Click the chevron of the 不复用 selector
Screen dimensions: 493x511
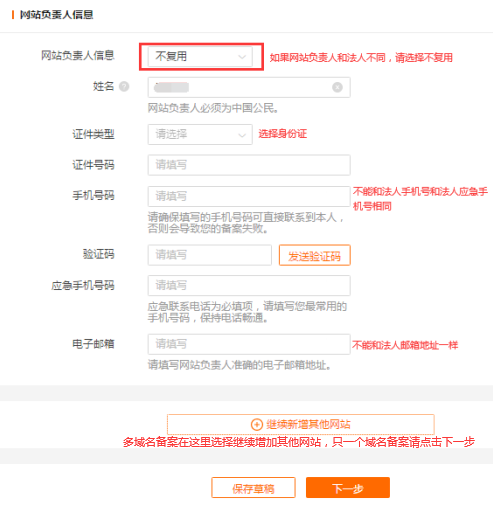pyautogui.click(x=242, y=57)
